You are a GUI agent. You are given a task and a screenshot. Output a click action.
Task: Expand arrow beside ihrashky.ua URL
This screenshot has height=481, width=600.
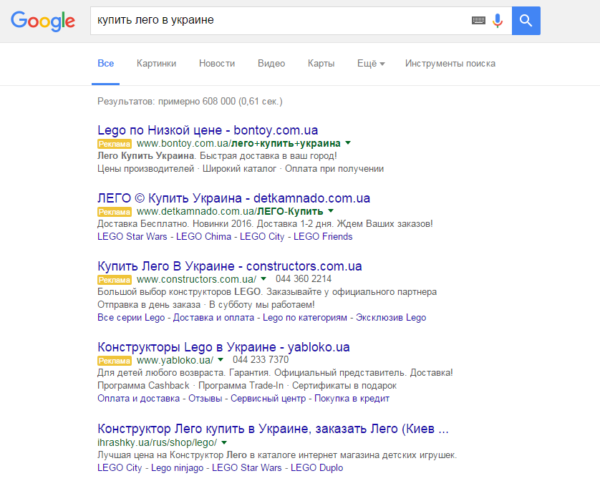coord(224,443)
